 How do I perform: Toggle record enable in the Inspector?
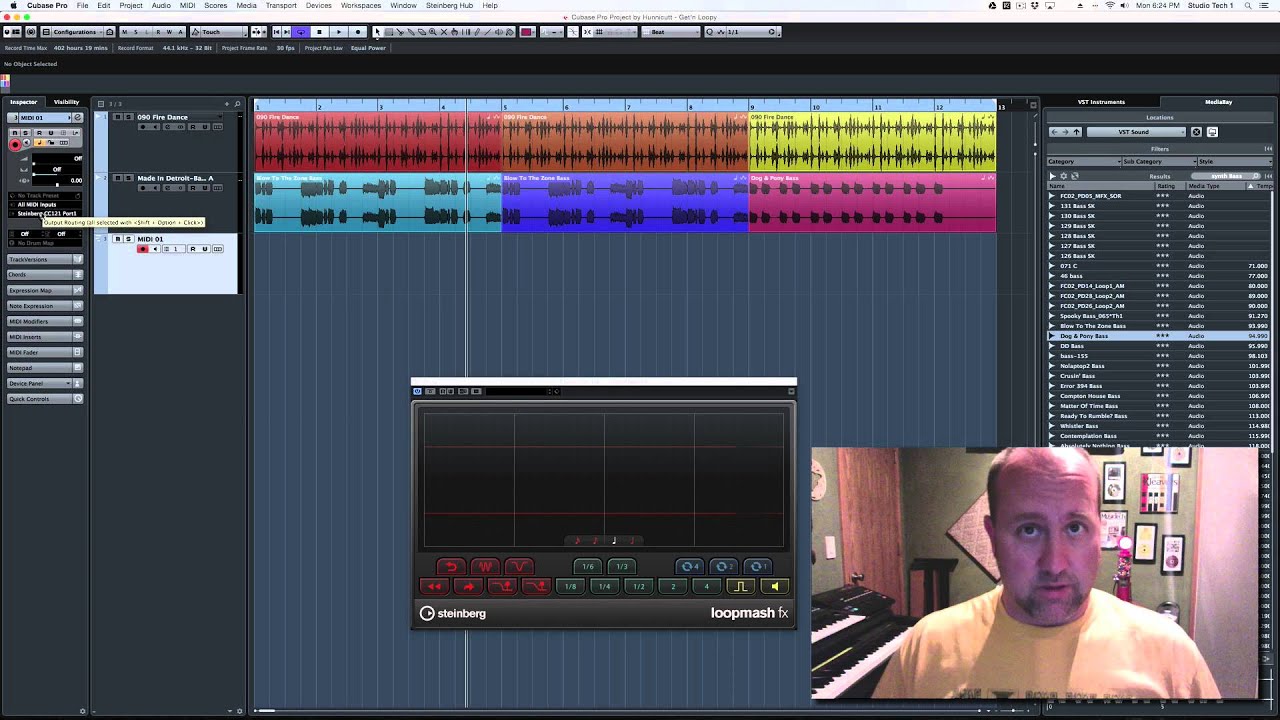[15, 144]
